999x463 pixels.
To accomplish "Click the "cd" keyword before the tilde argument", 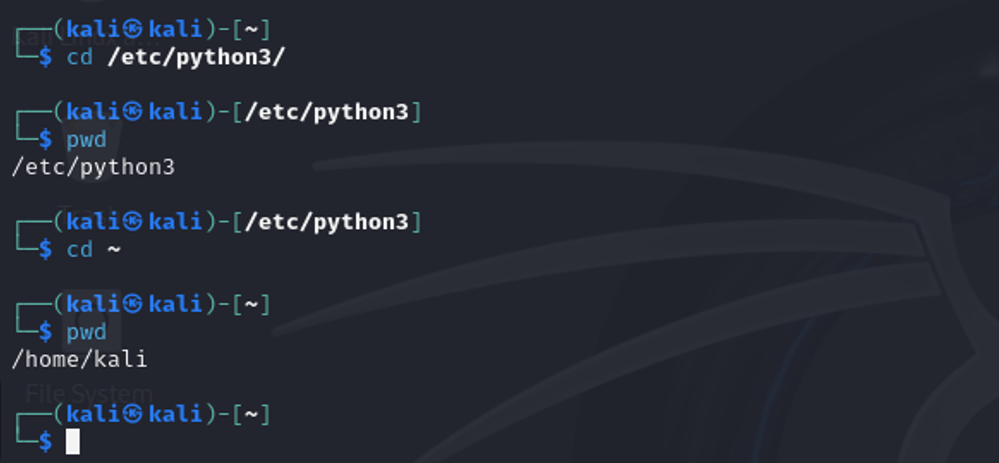I will point(79,249).
